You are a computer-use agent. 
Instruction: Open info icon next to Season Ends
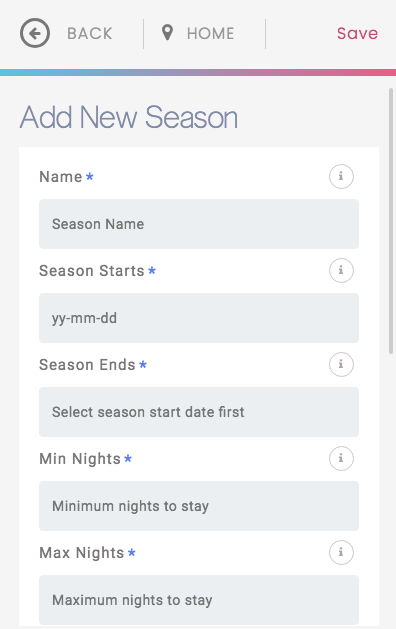341,364
